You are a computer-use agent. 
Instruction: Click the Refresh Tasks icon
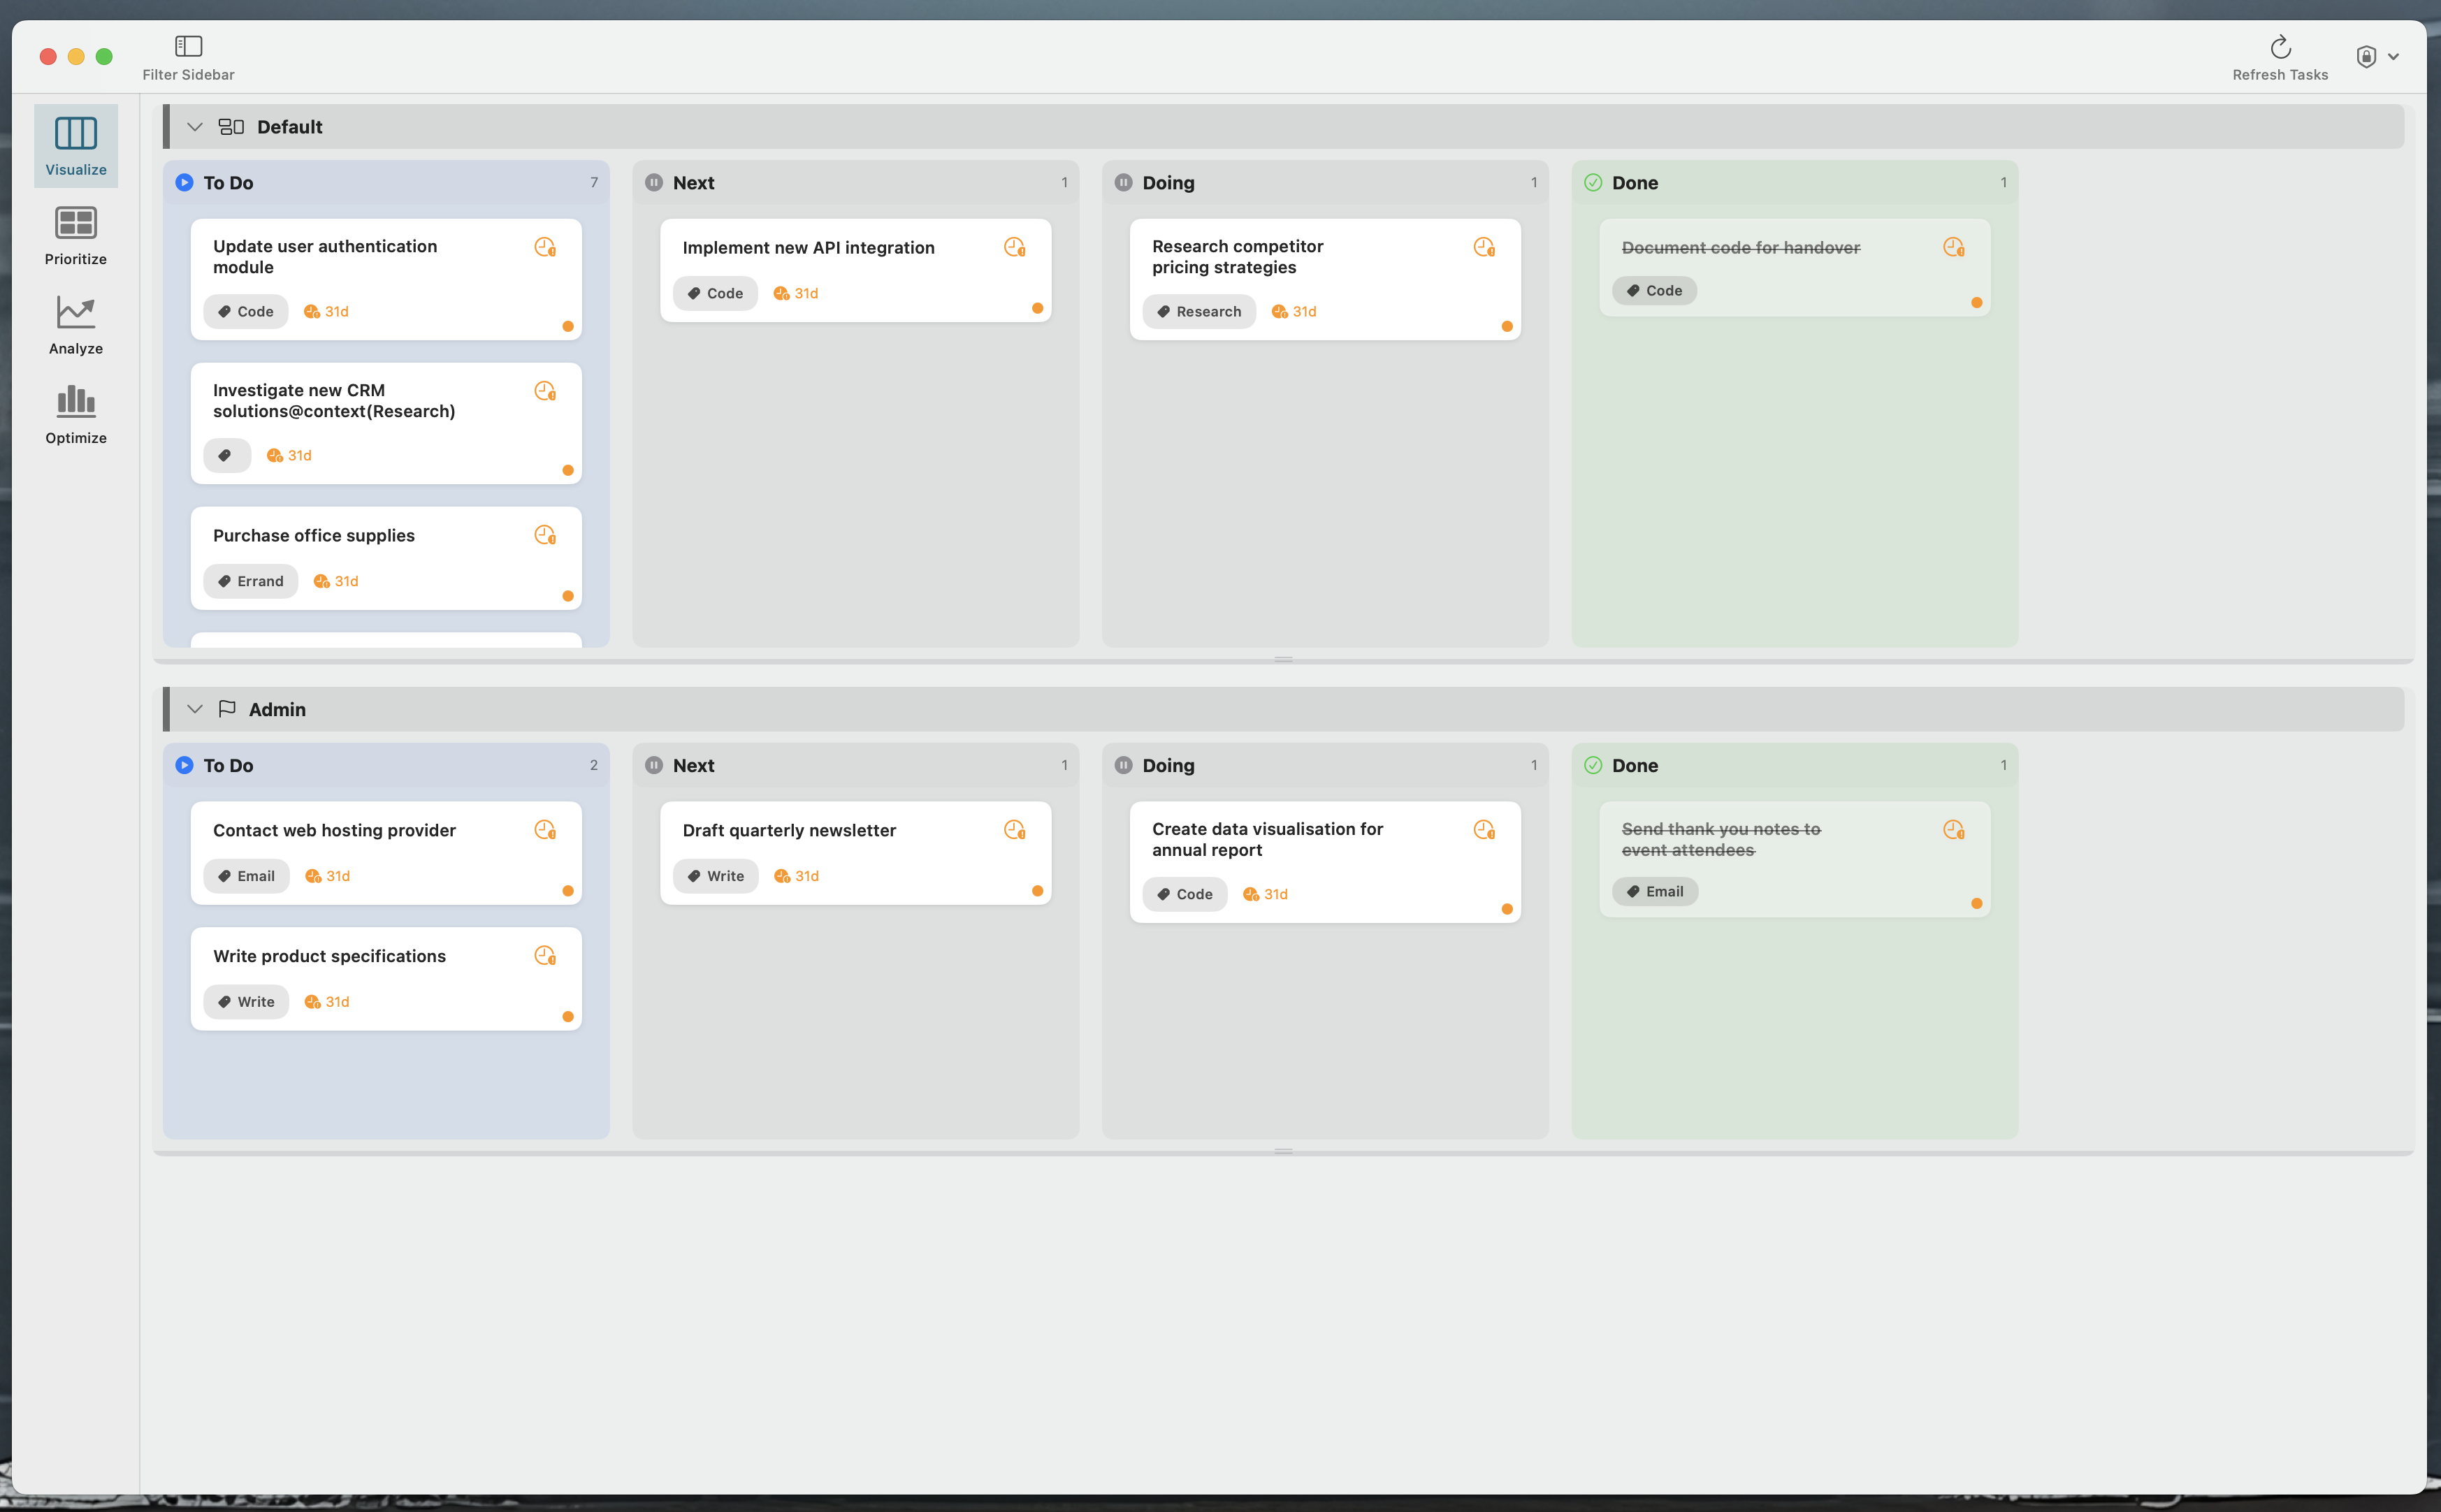click(x=2280, y=46)
